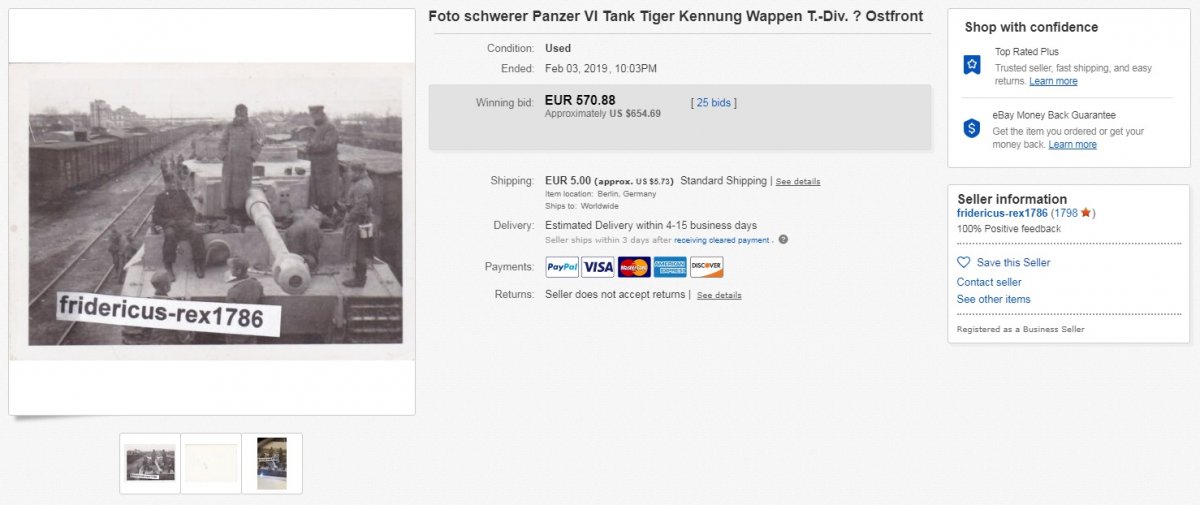Click the American Express icon
Viewport: 1200px width, 505px height.
670,267
